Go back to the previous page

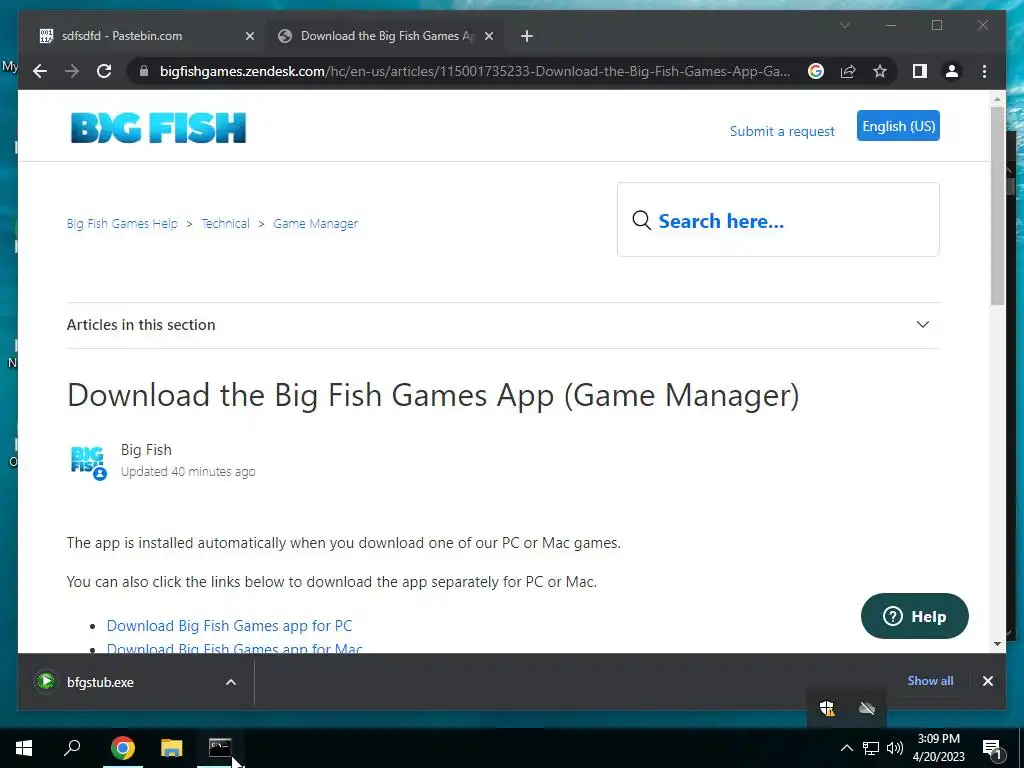coord(40,71)
